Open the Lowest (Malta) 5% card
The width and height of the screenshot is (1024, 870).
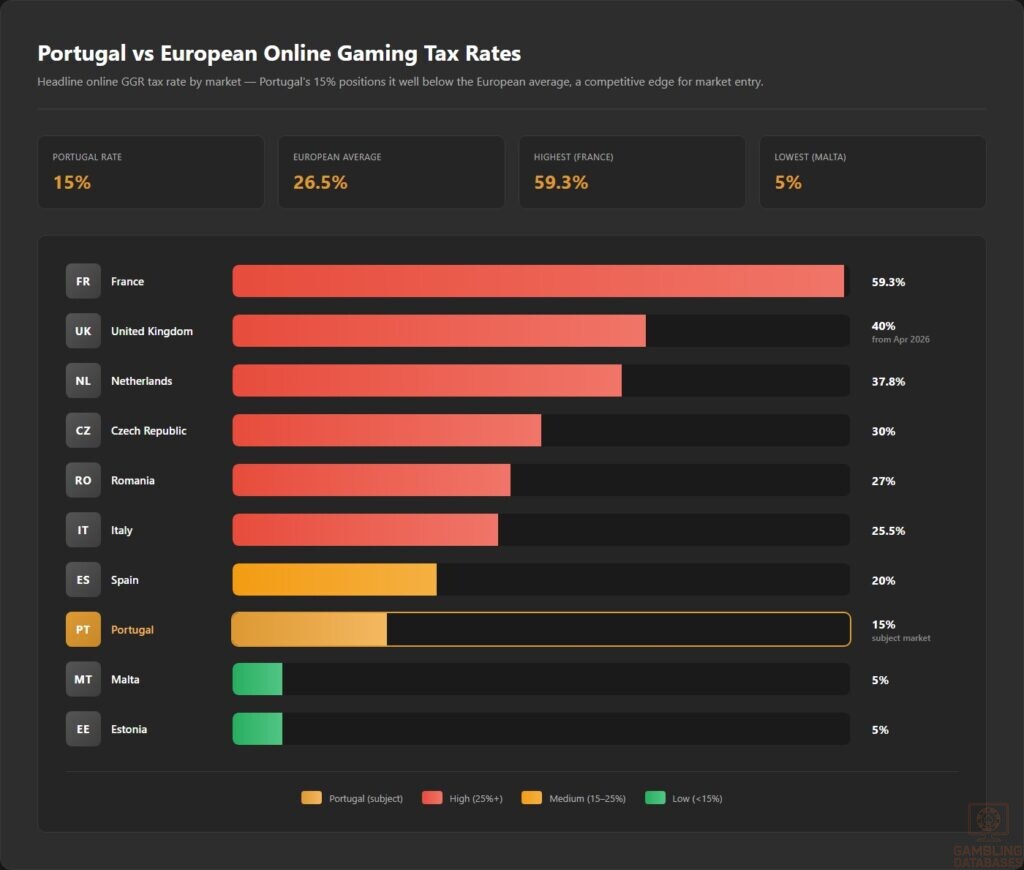[872, 172]
